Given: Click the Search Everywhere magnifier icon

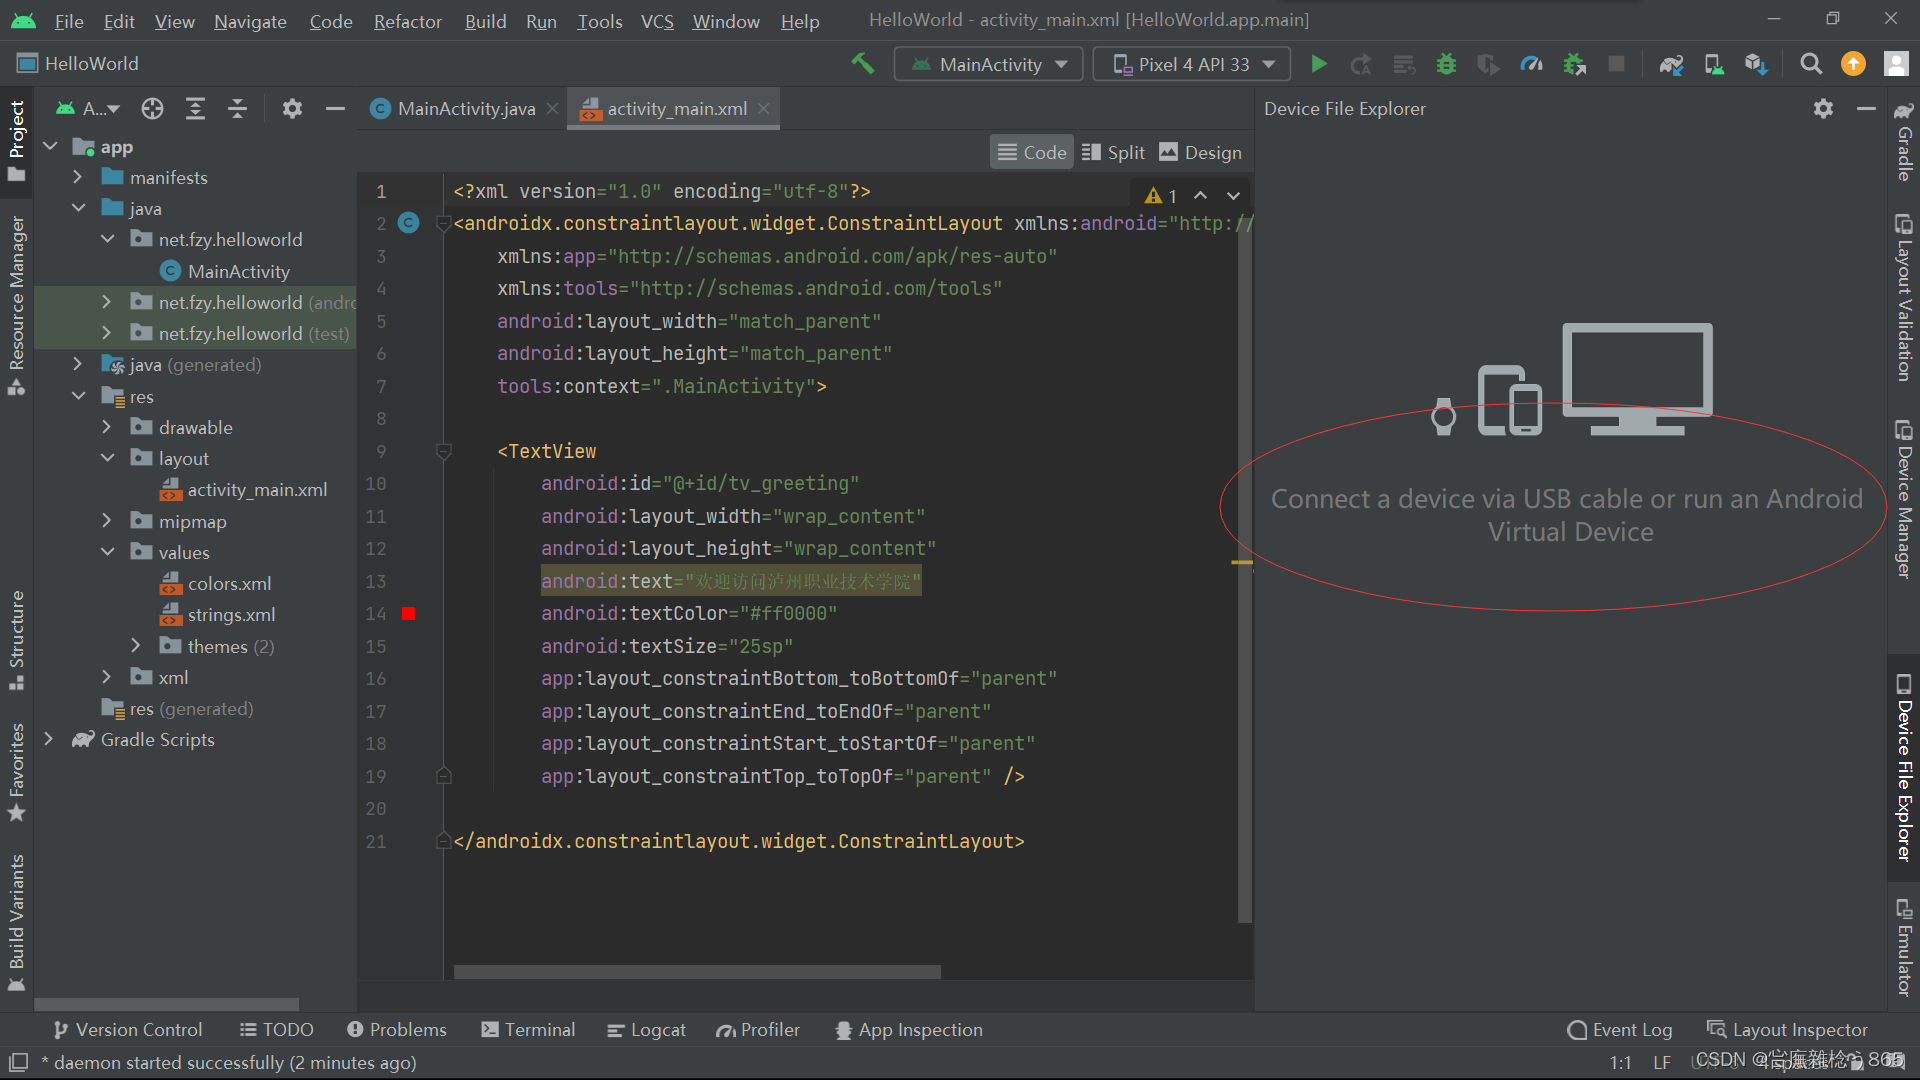Looking at the screenshot, I should click(1810, 64).
